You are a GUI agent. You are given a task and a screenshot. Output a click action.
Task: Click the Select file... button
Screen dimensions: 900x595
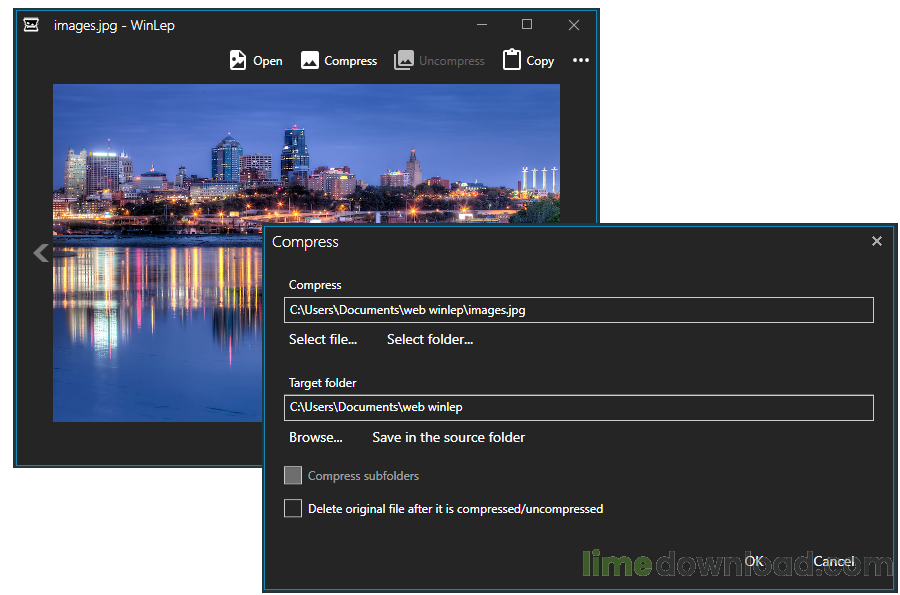[x=322, y=340]
